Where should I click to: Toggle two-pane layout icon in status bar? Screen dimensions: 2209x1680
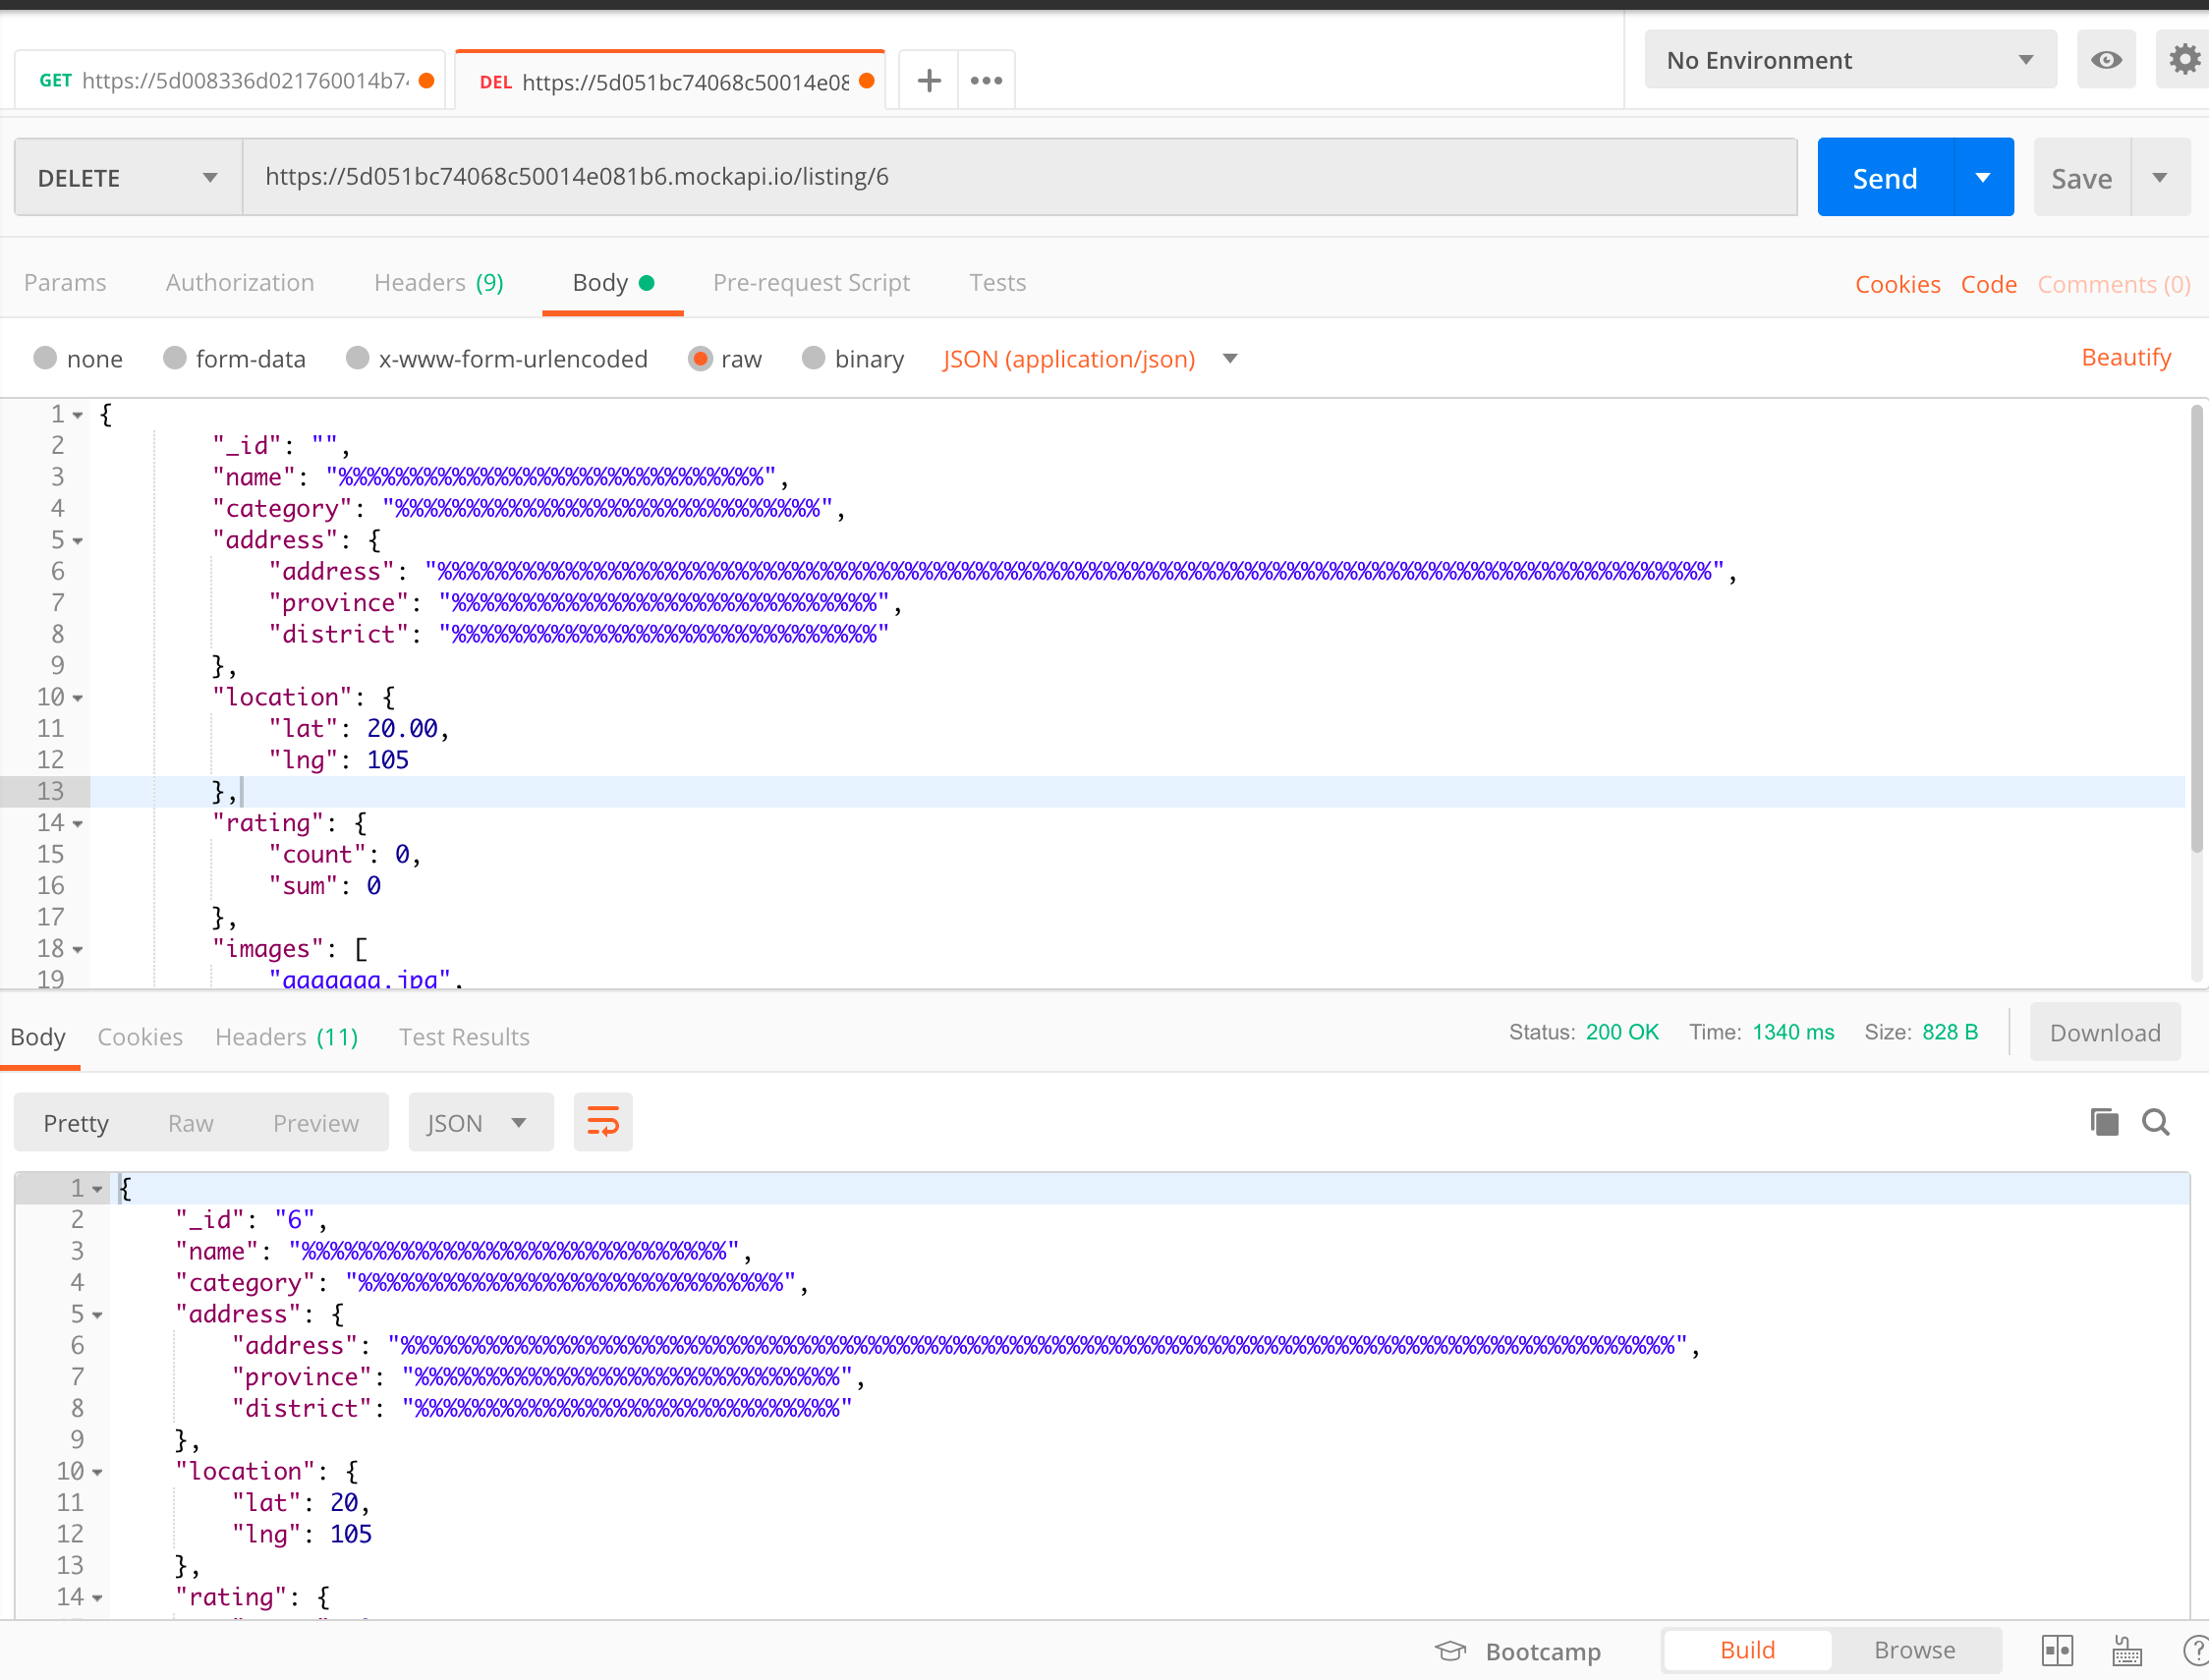pos(2057,1650)
